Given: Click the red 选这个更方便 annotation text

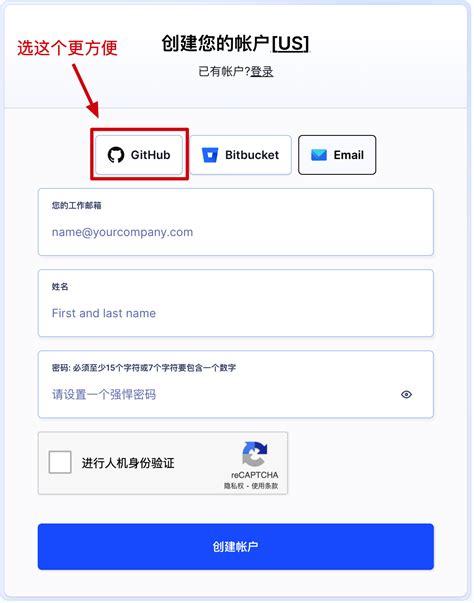Looking at the screenshot, I should click(67, 48).
